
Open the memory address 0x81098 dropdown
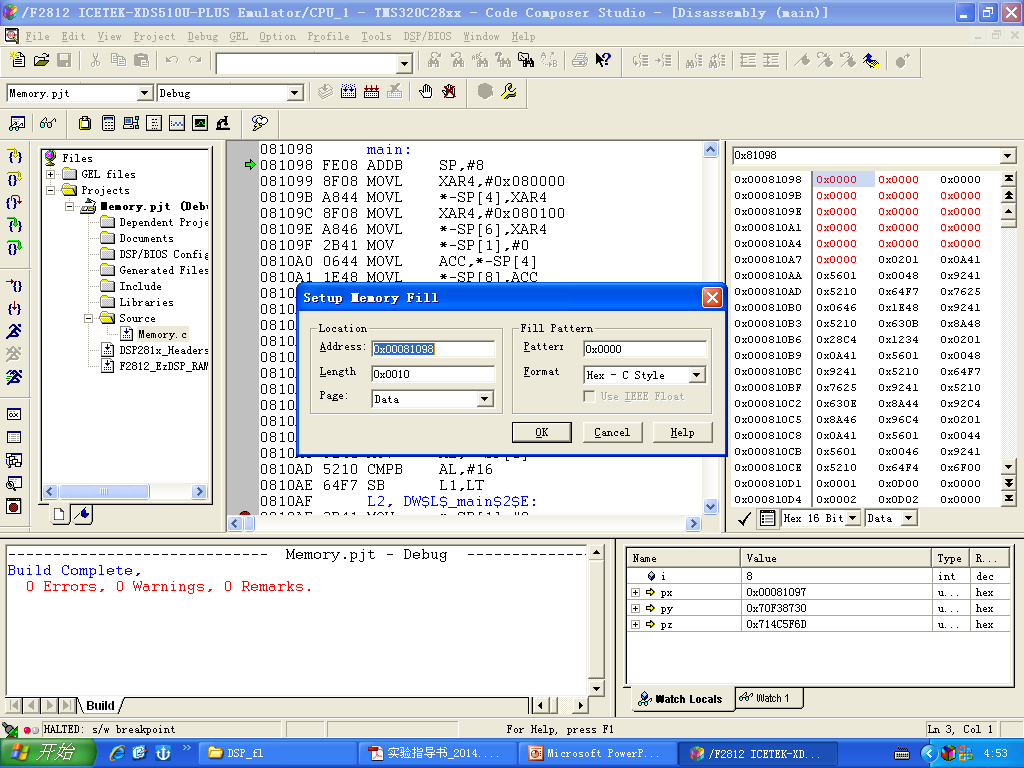pos(1008,155)
